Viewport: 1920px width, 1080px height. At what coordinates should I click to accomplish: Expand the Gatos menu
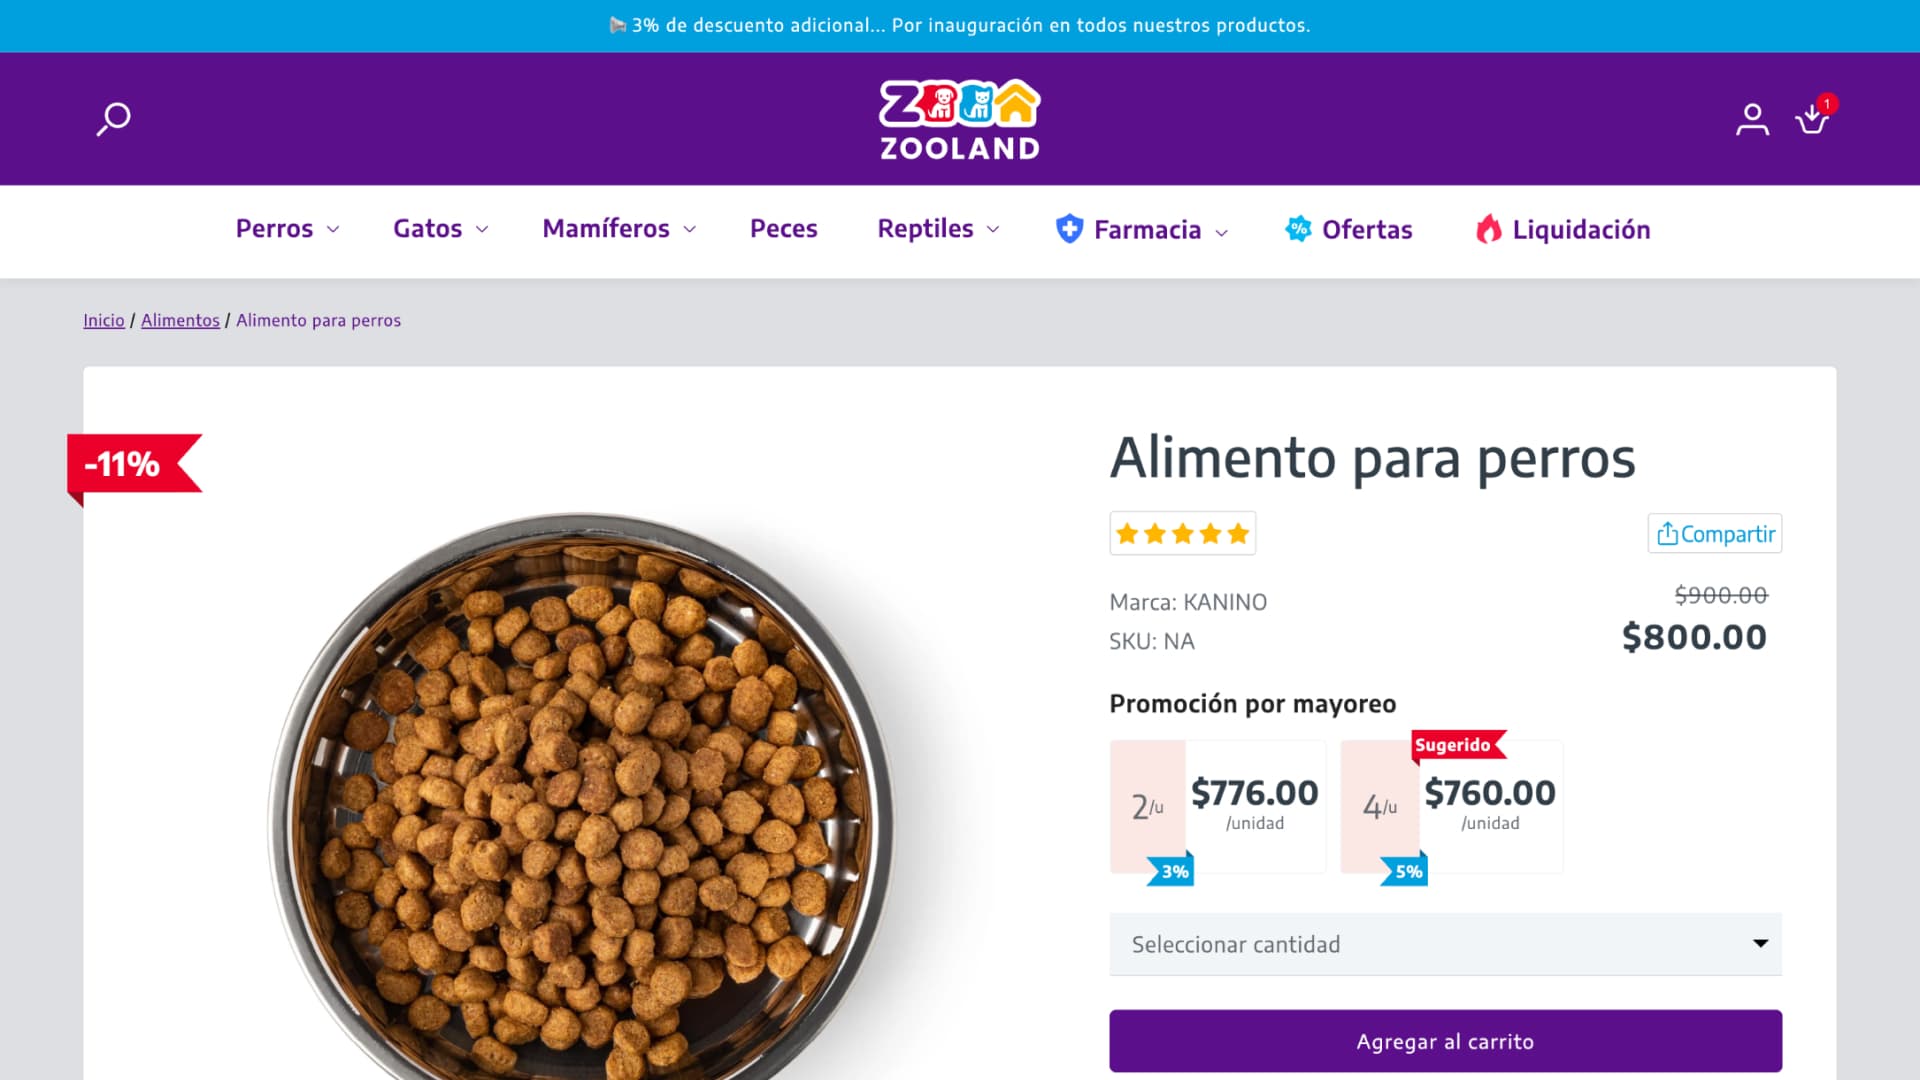[441, 229]
